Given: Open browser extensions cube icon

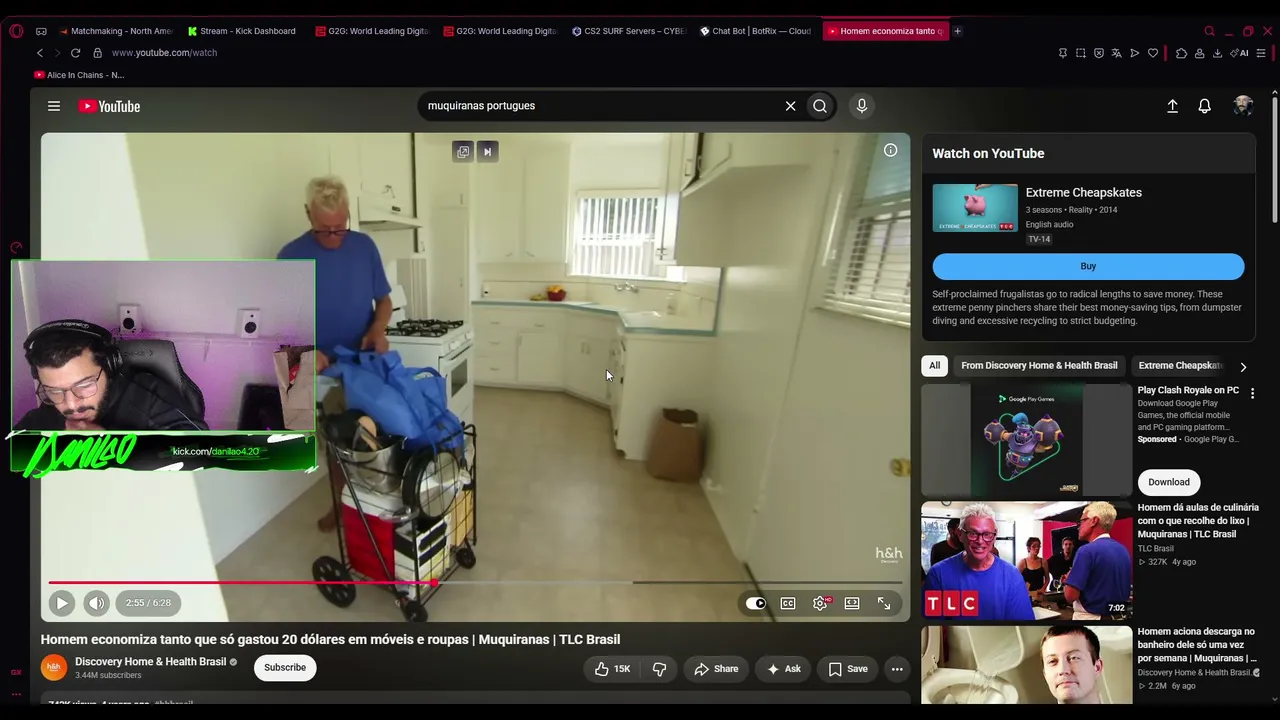Looking at the screenshot, I should click(1181, 53).
